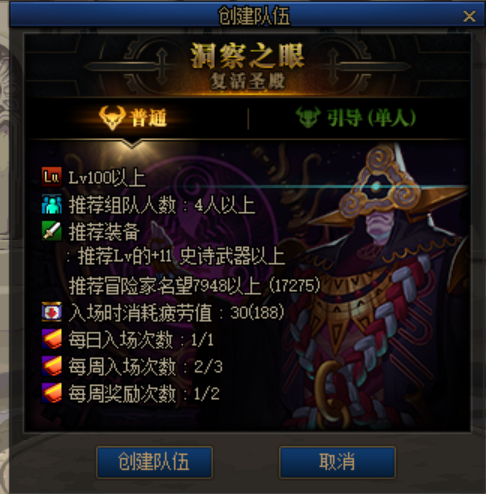Click the golden horned skull icon

coord(112,118)
